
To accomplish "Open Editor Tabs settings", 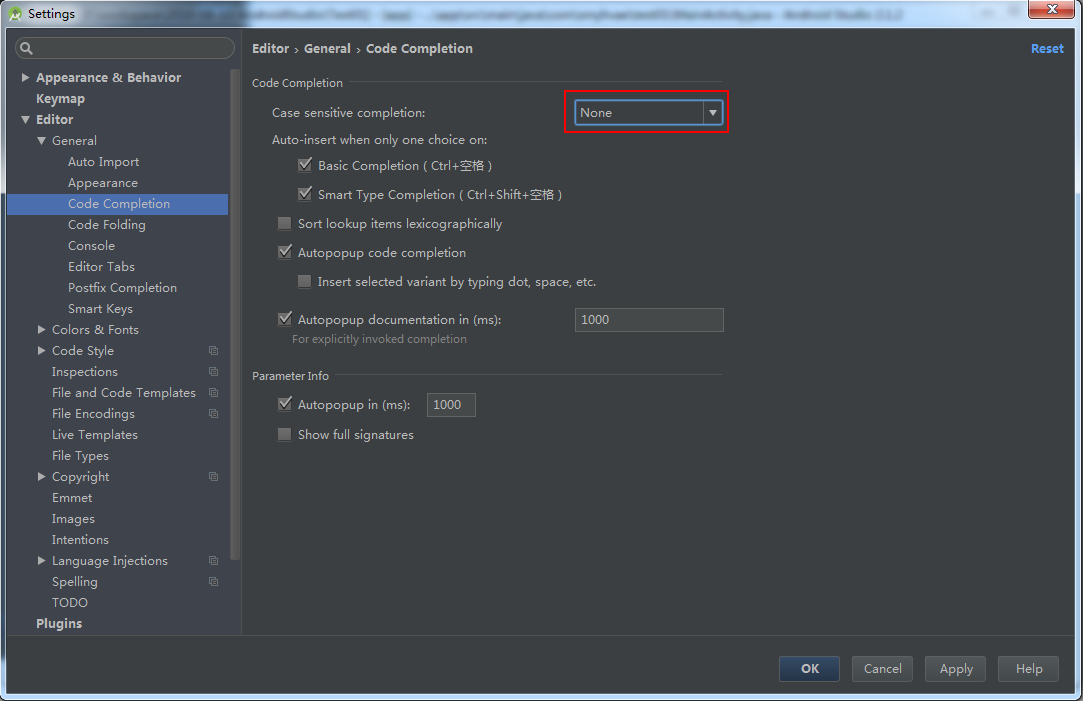I will click(x=102, y=267).
